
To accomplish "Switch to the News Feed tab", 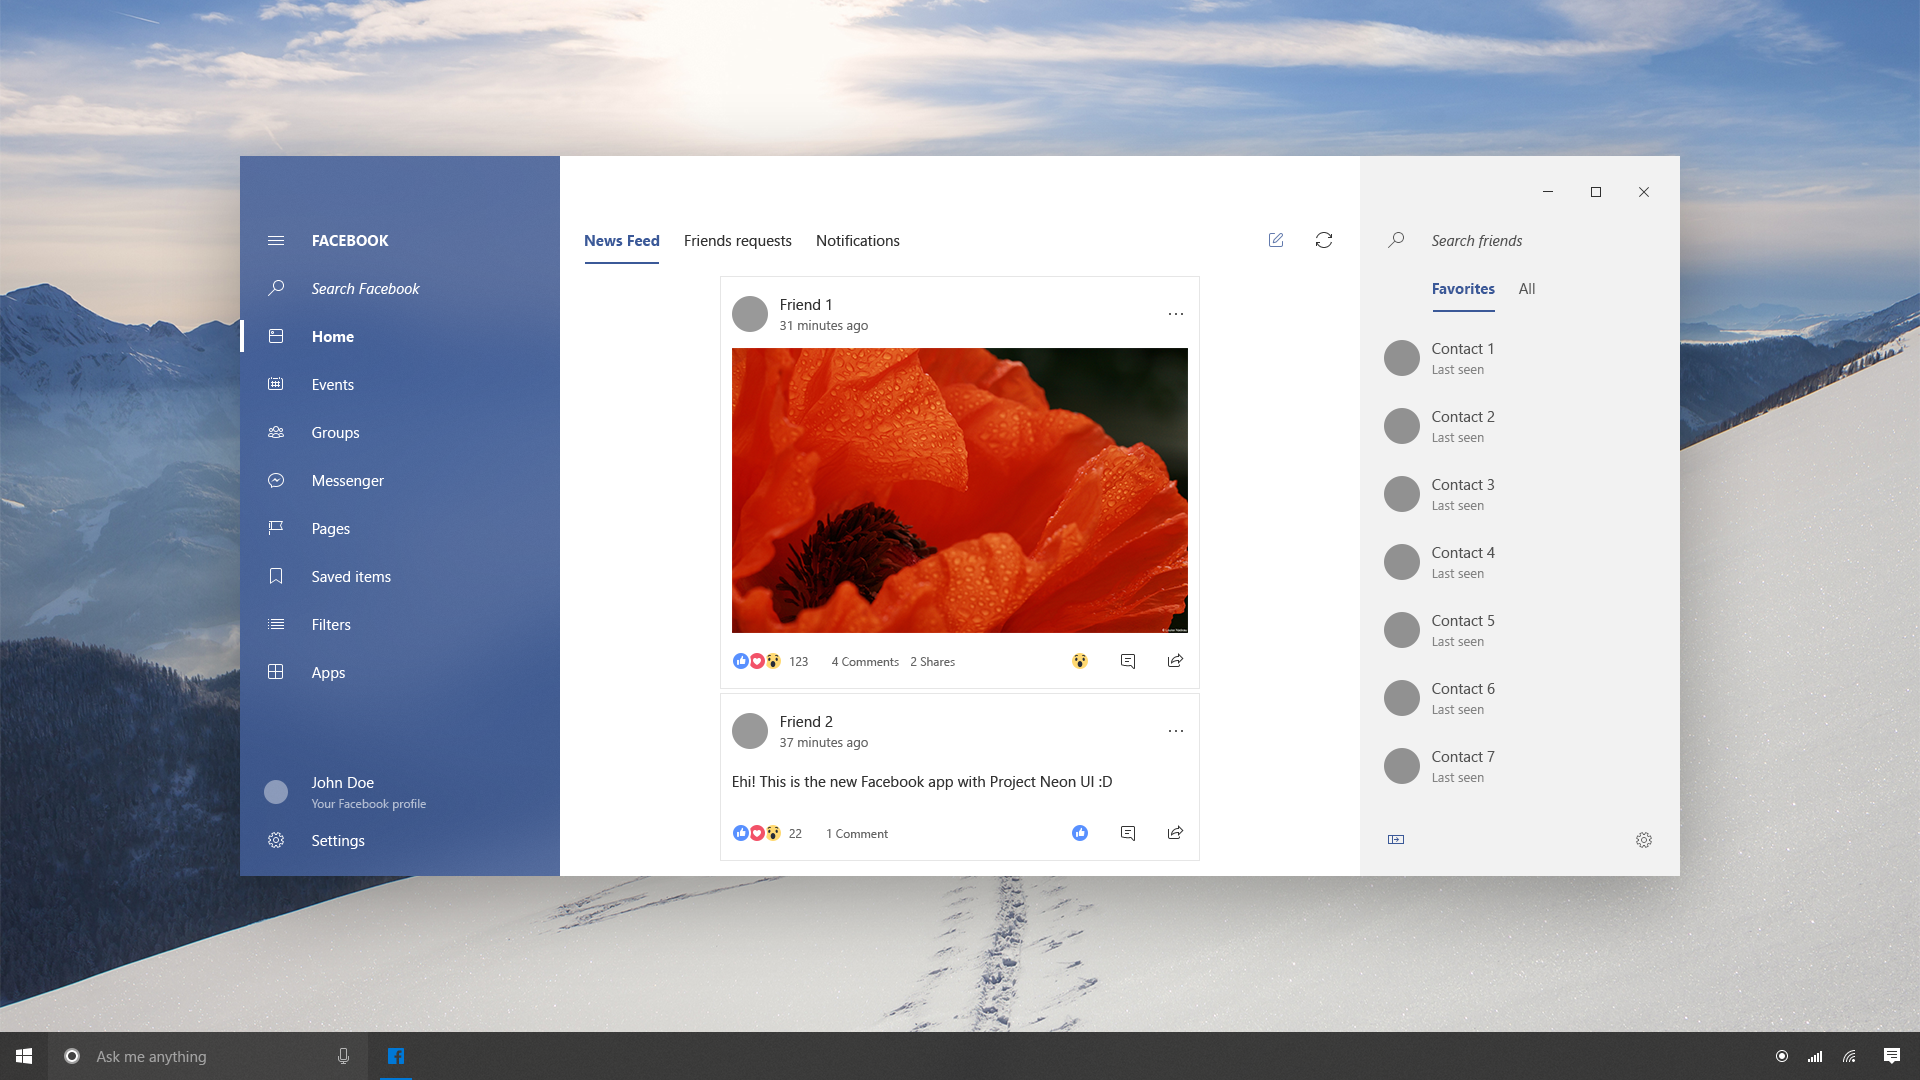I will click(x=622, y=241).
